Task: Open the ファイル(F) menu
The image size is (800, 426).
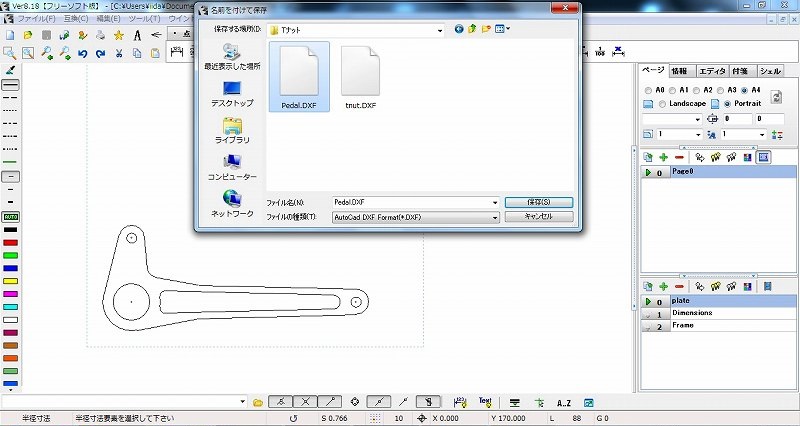Action: pos(37,19)
